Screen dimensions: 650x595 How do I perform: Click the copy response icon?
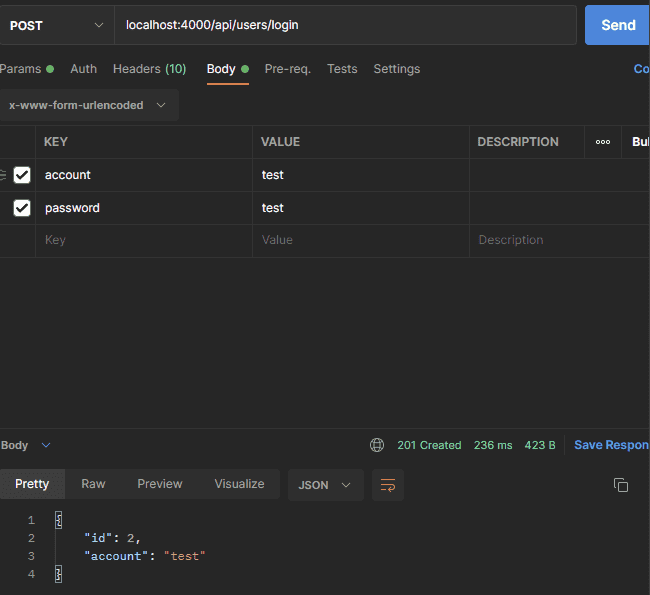point(621,485)
